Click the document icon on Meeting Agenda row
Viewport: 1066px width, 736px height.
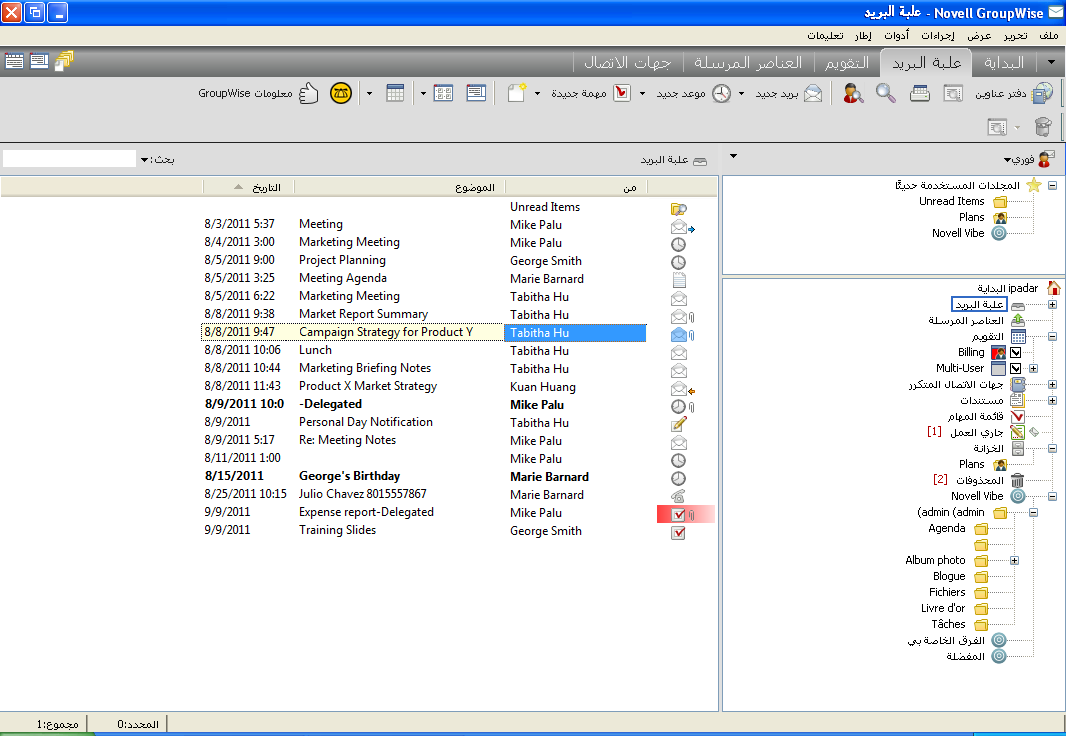[x=678, y=279]
